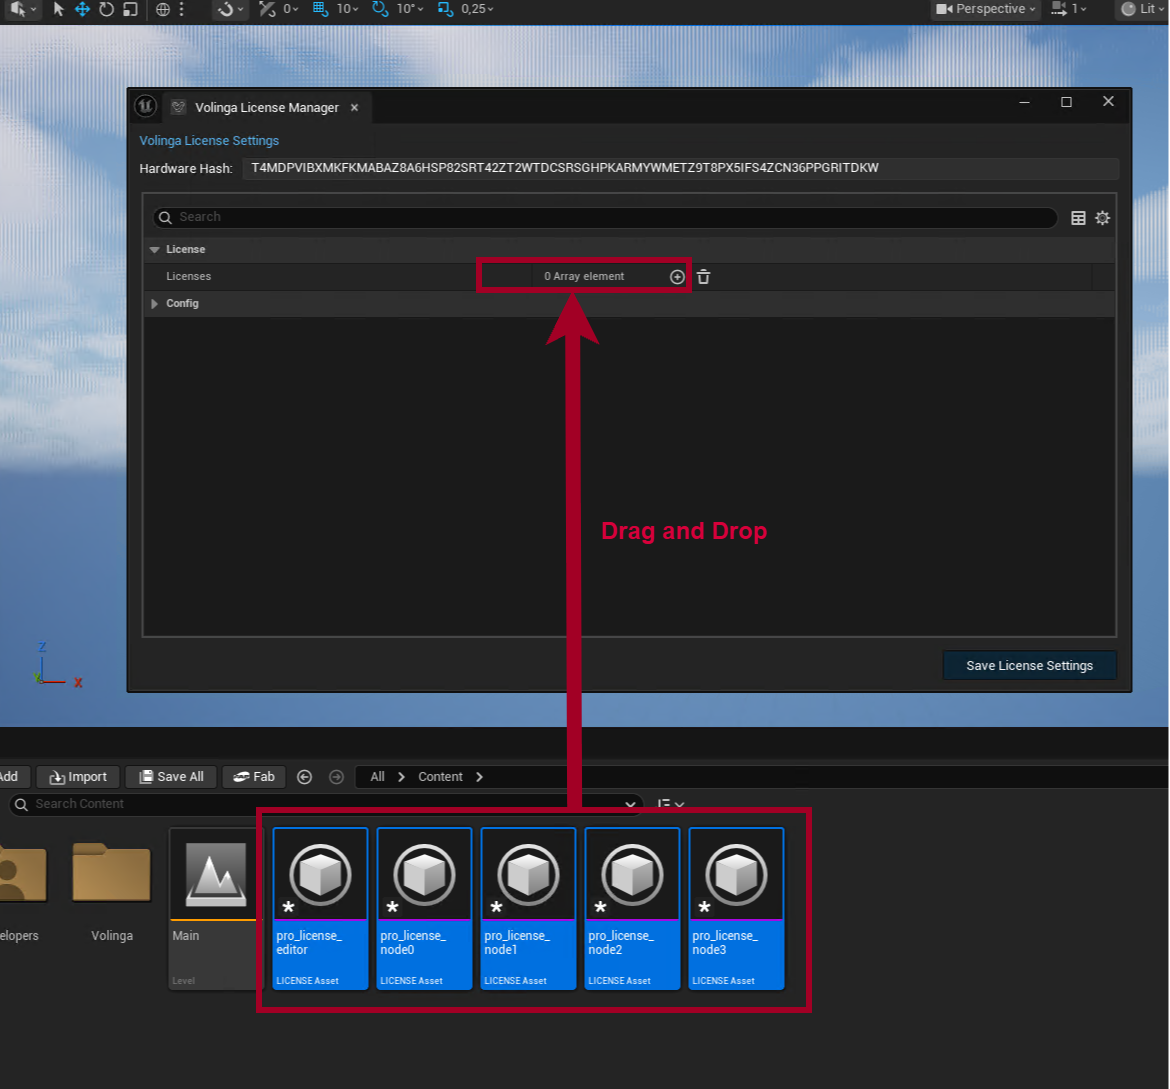Open the Perspective viewport dropdown
The width and height of the screenshot is (1170, 1089).
[986, 9]
